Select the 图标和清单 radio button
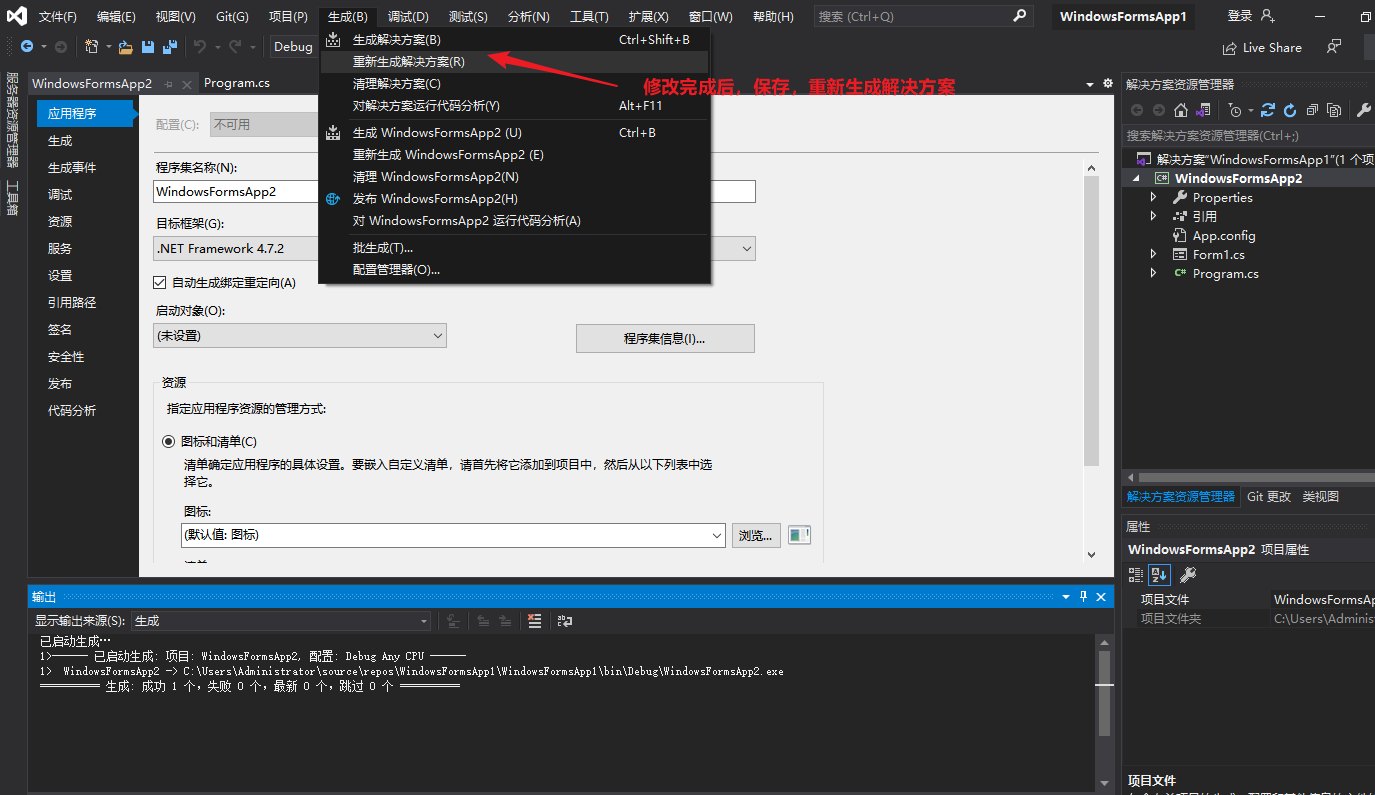This screenshot has height=795, width=1375. tap(168, 441)
